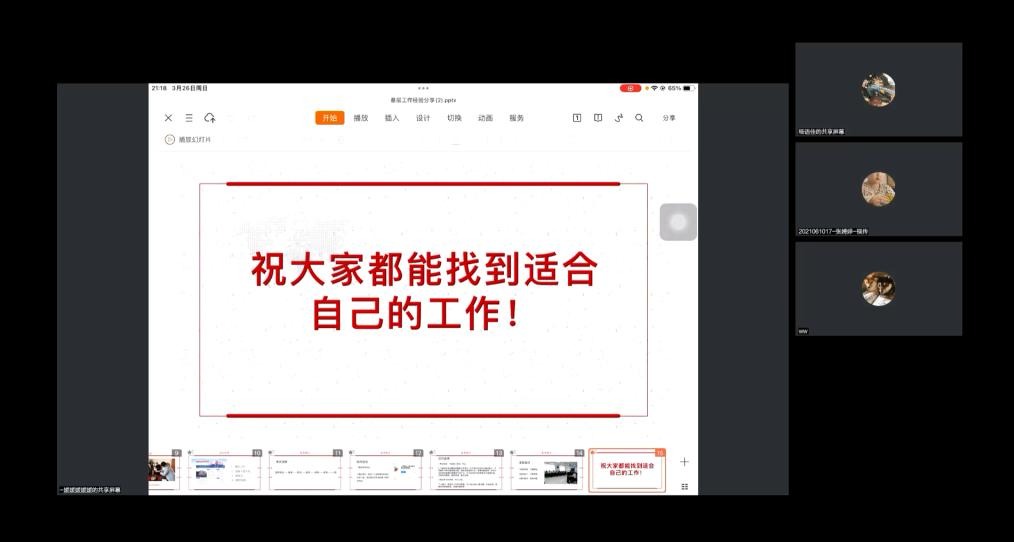Open the hamburger menu icon

click(x=189, y=118)
